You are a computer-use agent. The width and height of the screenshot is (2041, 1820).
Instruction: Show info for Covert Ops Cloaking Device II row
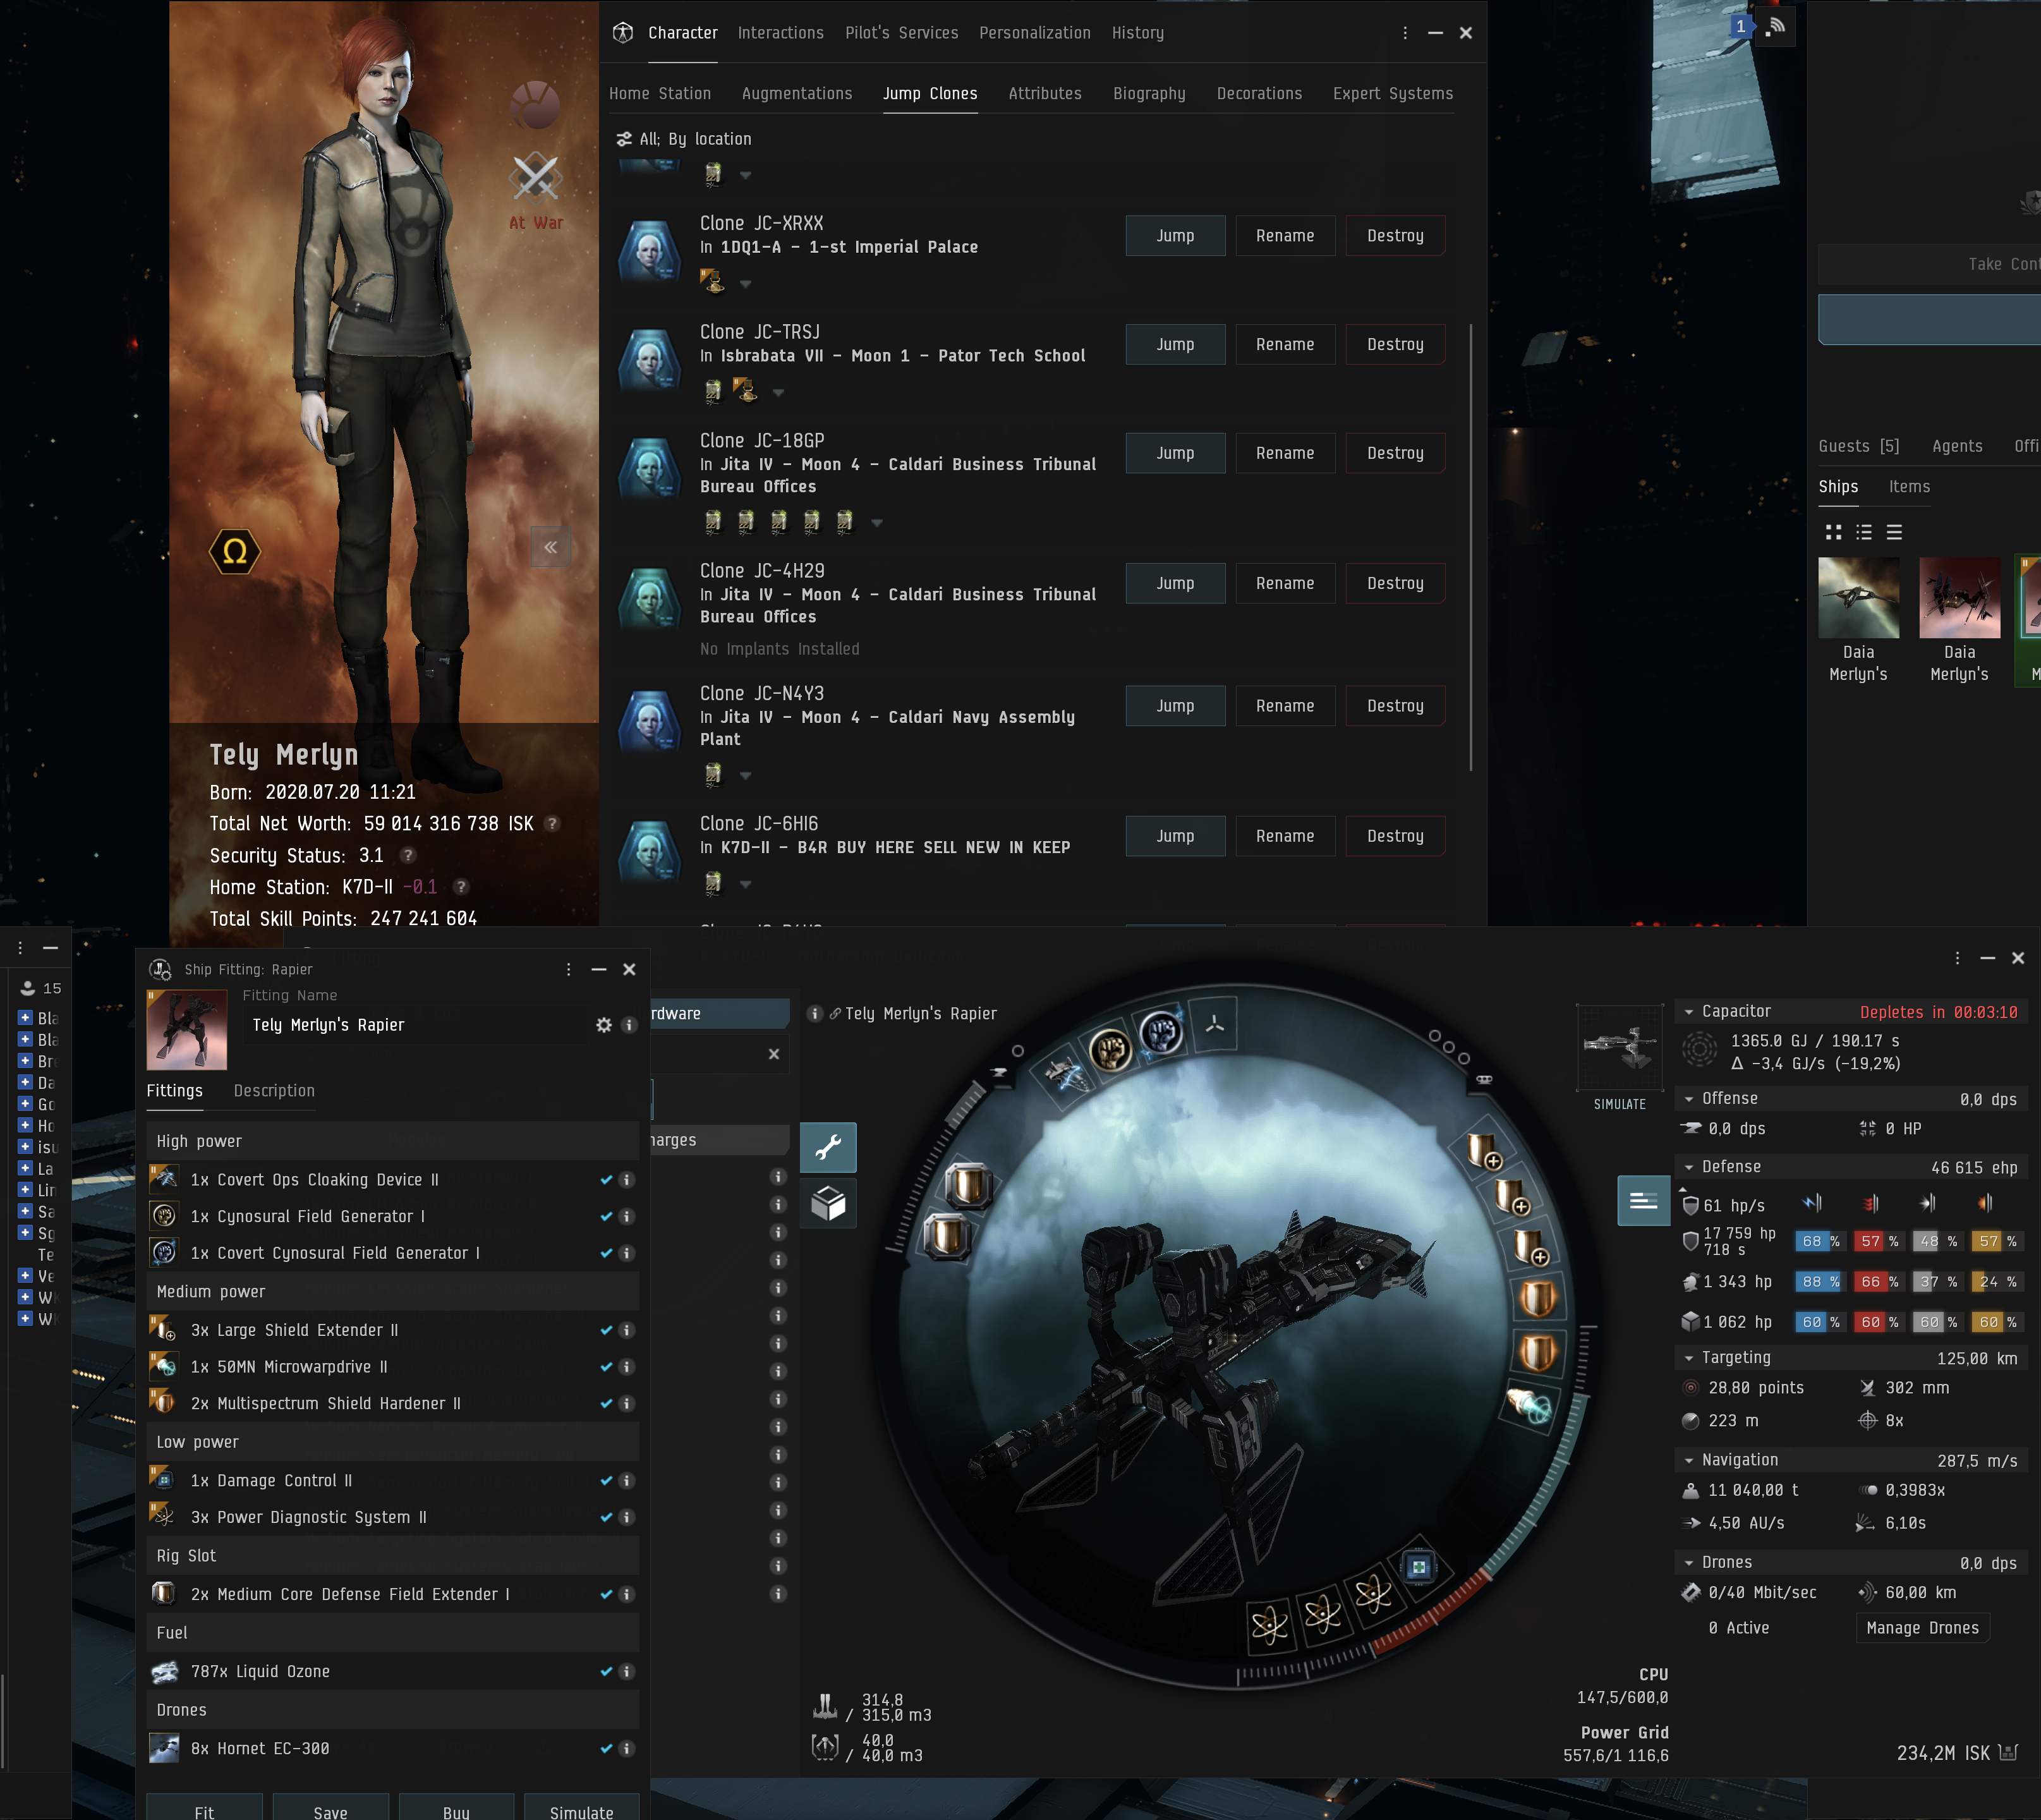click(627, 1180)
